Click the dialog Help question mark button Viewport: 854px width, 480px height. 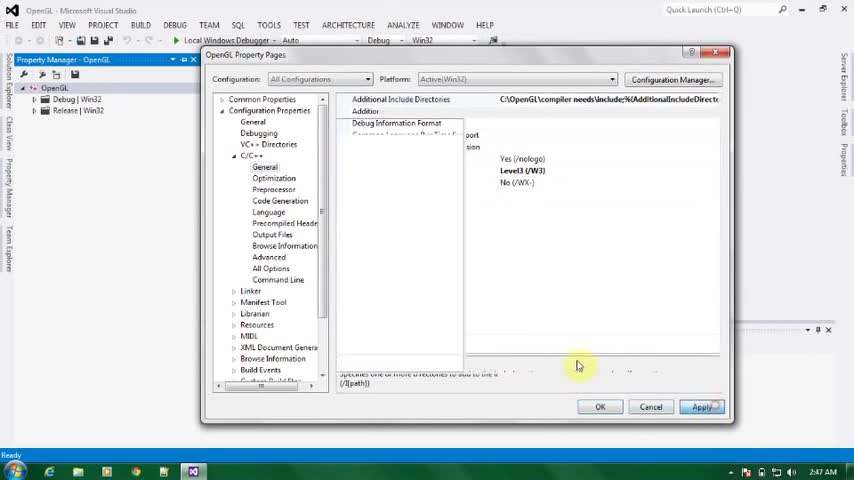pos(691,52)
